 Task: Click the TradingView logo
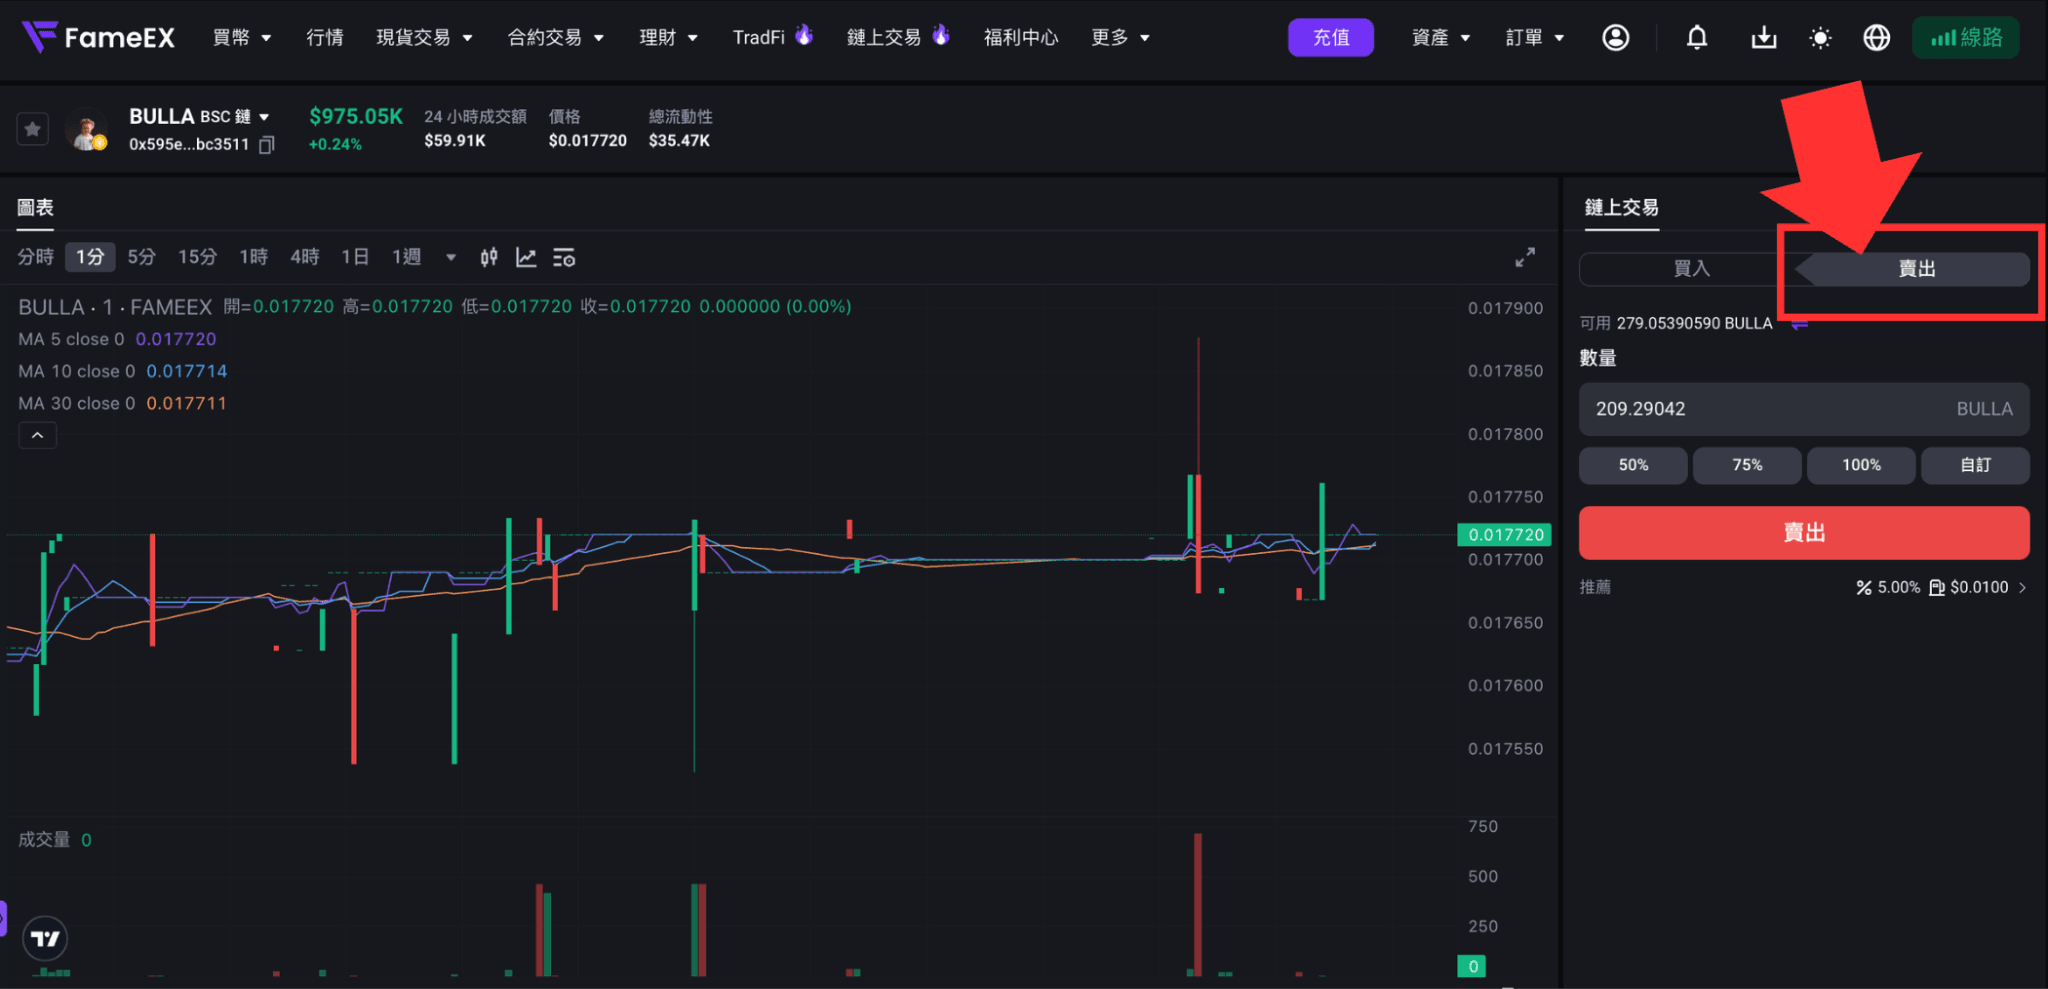(45, 938)
